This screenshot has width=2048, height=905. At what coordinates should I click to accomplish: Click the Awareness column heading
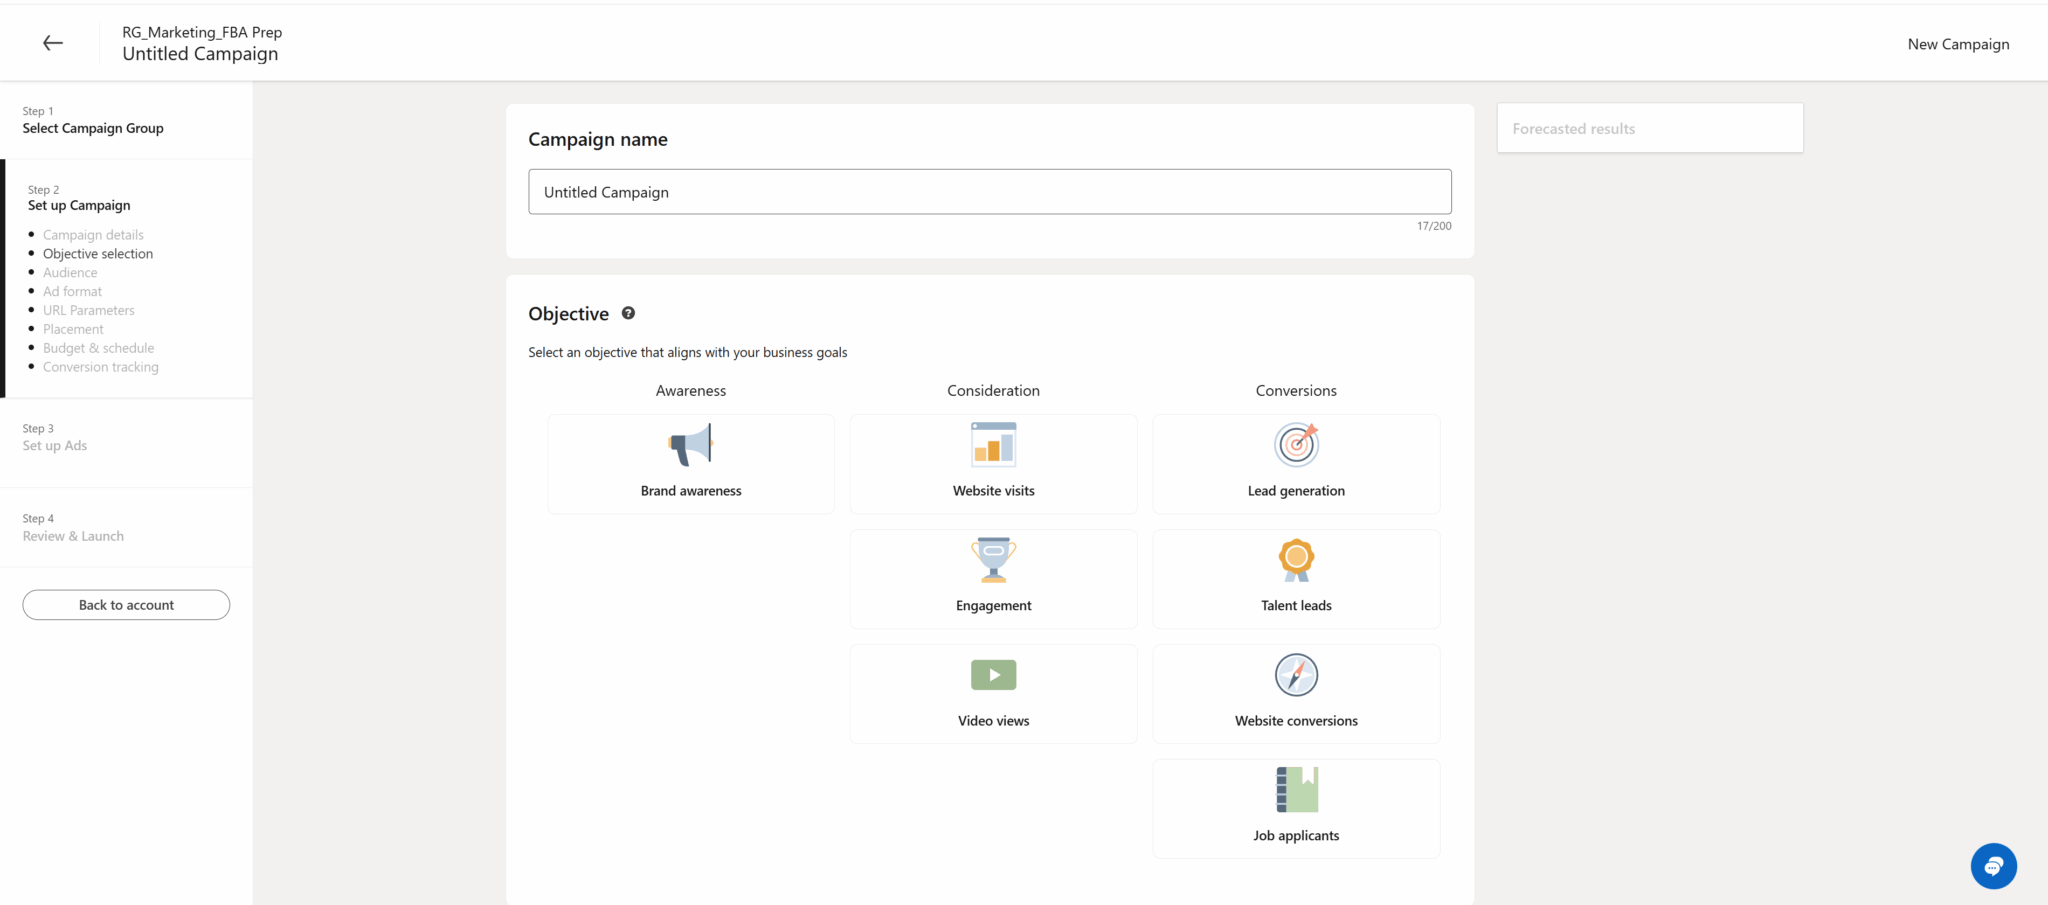pyautogui.click(x=691, y=391)
